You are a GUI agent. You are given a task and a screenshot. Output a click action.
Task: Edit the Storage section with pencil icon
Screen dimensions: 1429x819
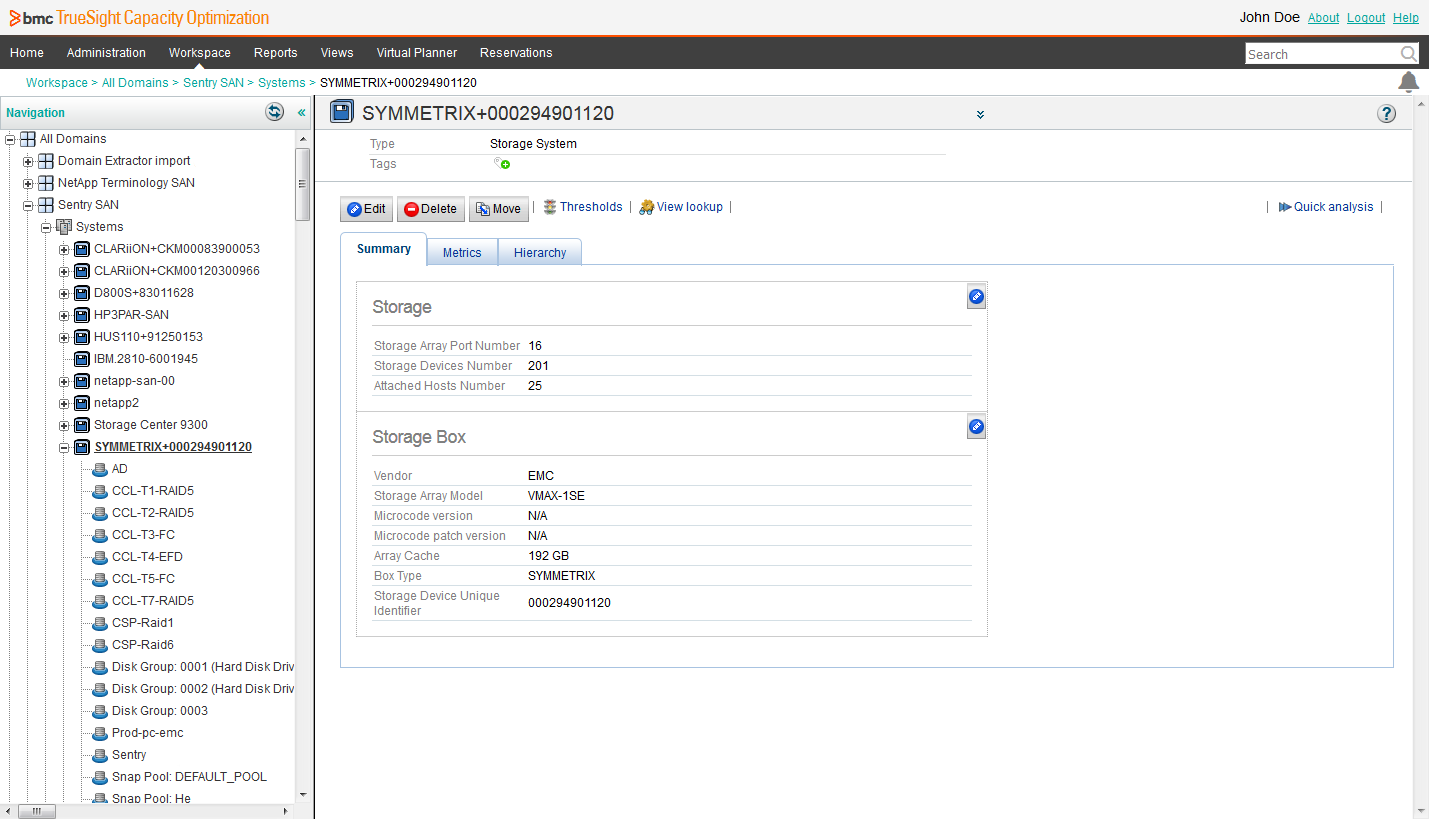[976, 297]
